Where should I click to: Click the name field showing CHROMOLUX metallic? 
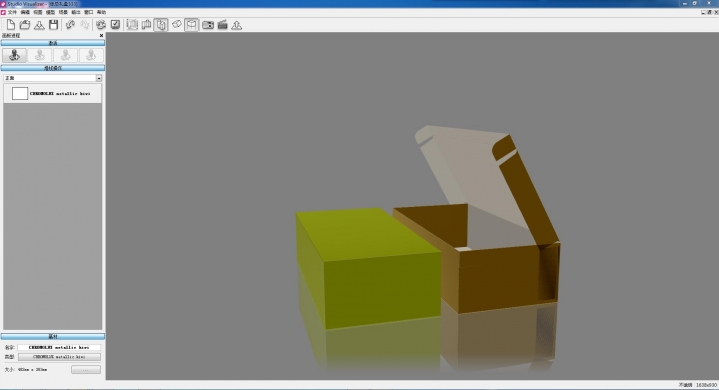point(59,347)
